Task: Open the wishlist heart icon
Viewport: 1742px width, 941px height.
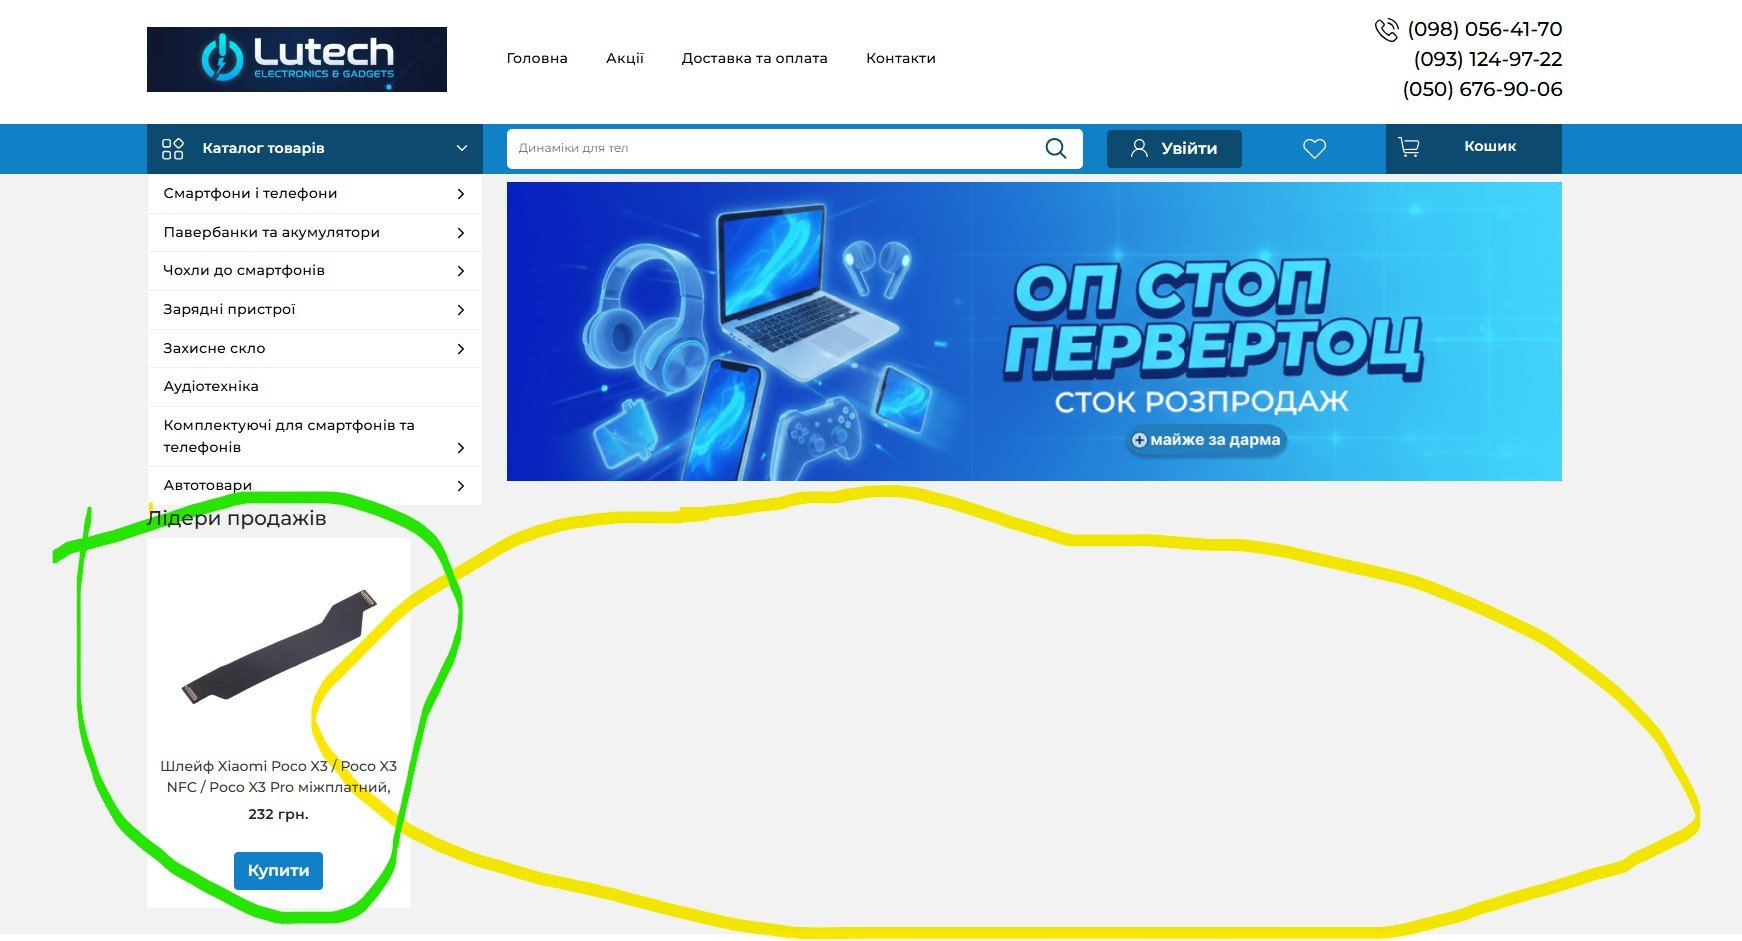Action: (1314, 149)
